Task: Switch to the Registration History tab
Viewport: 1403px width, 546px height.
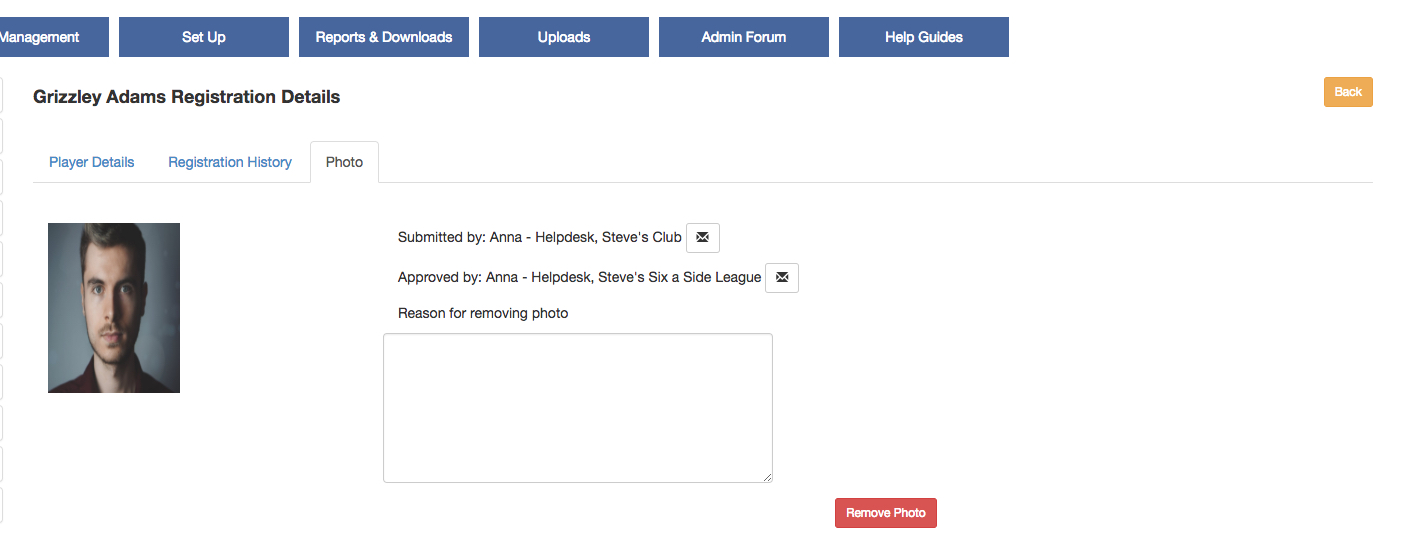Action: coord(230,162)
